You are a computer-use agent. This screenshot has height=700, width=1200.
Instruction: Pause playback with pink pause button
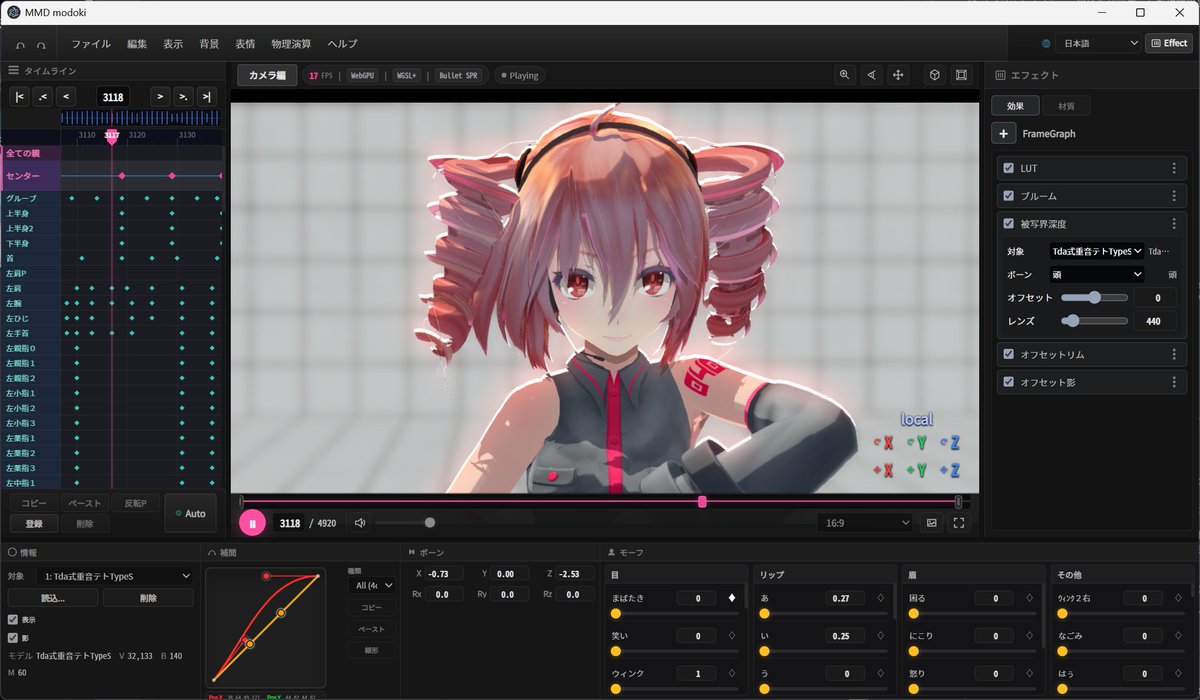252,523
